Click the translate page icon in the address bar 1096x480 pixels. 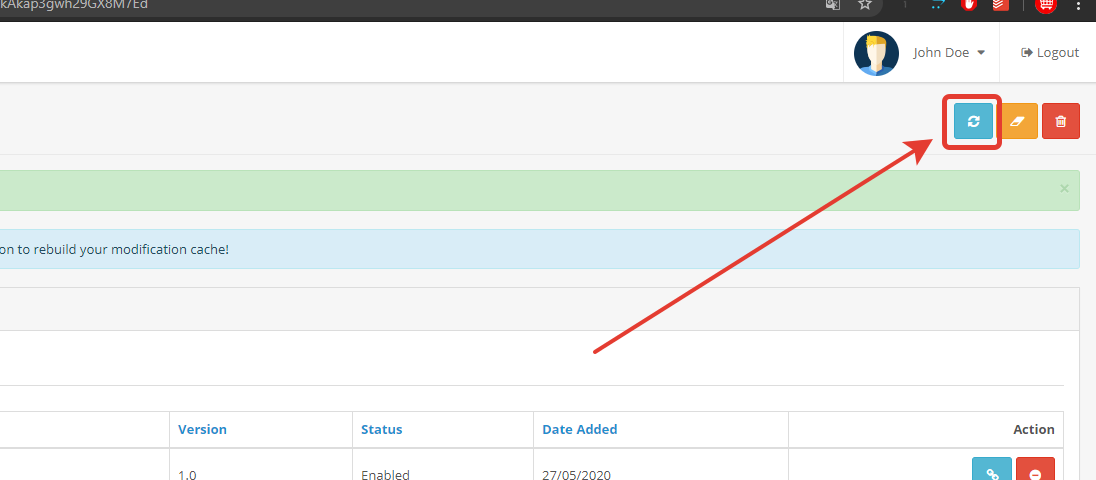(832, 5)
